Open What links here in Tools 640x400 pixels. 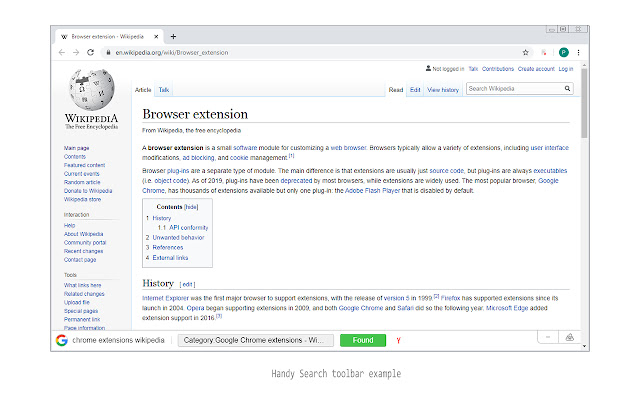click(82, 285)
